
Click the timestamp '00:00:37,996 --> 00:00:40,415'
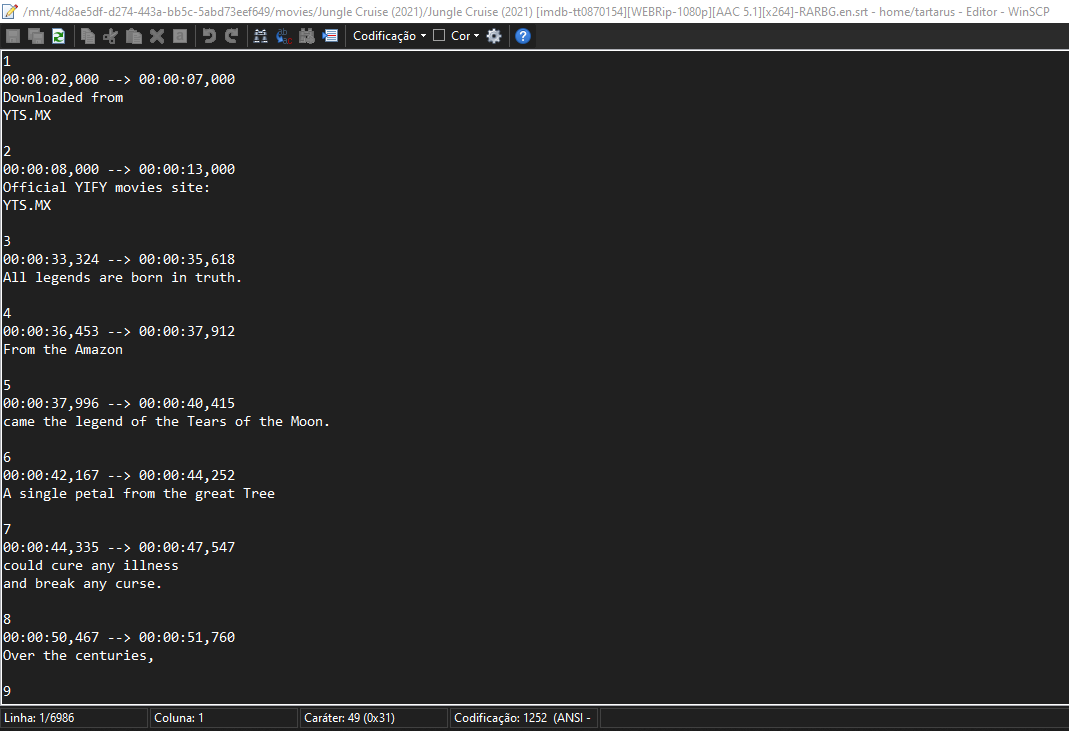pyautogui.click(x=119, y=404)
